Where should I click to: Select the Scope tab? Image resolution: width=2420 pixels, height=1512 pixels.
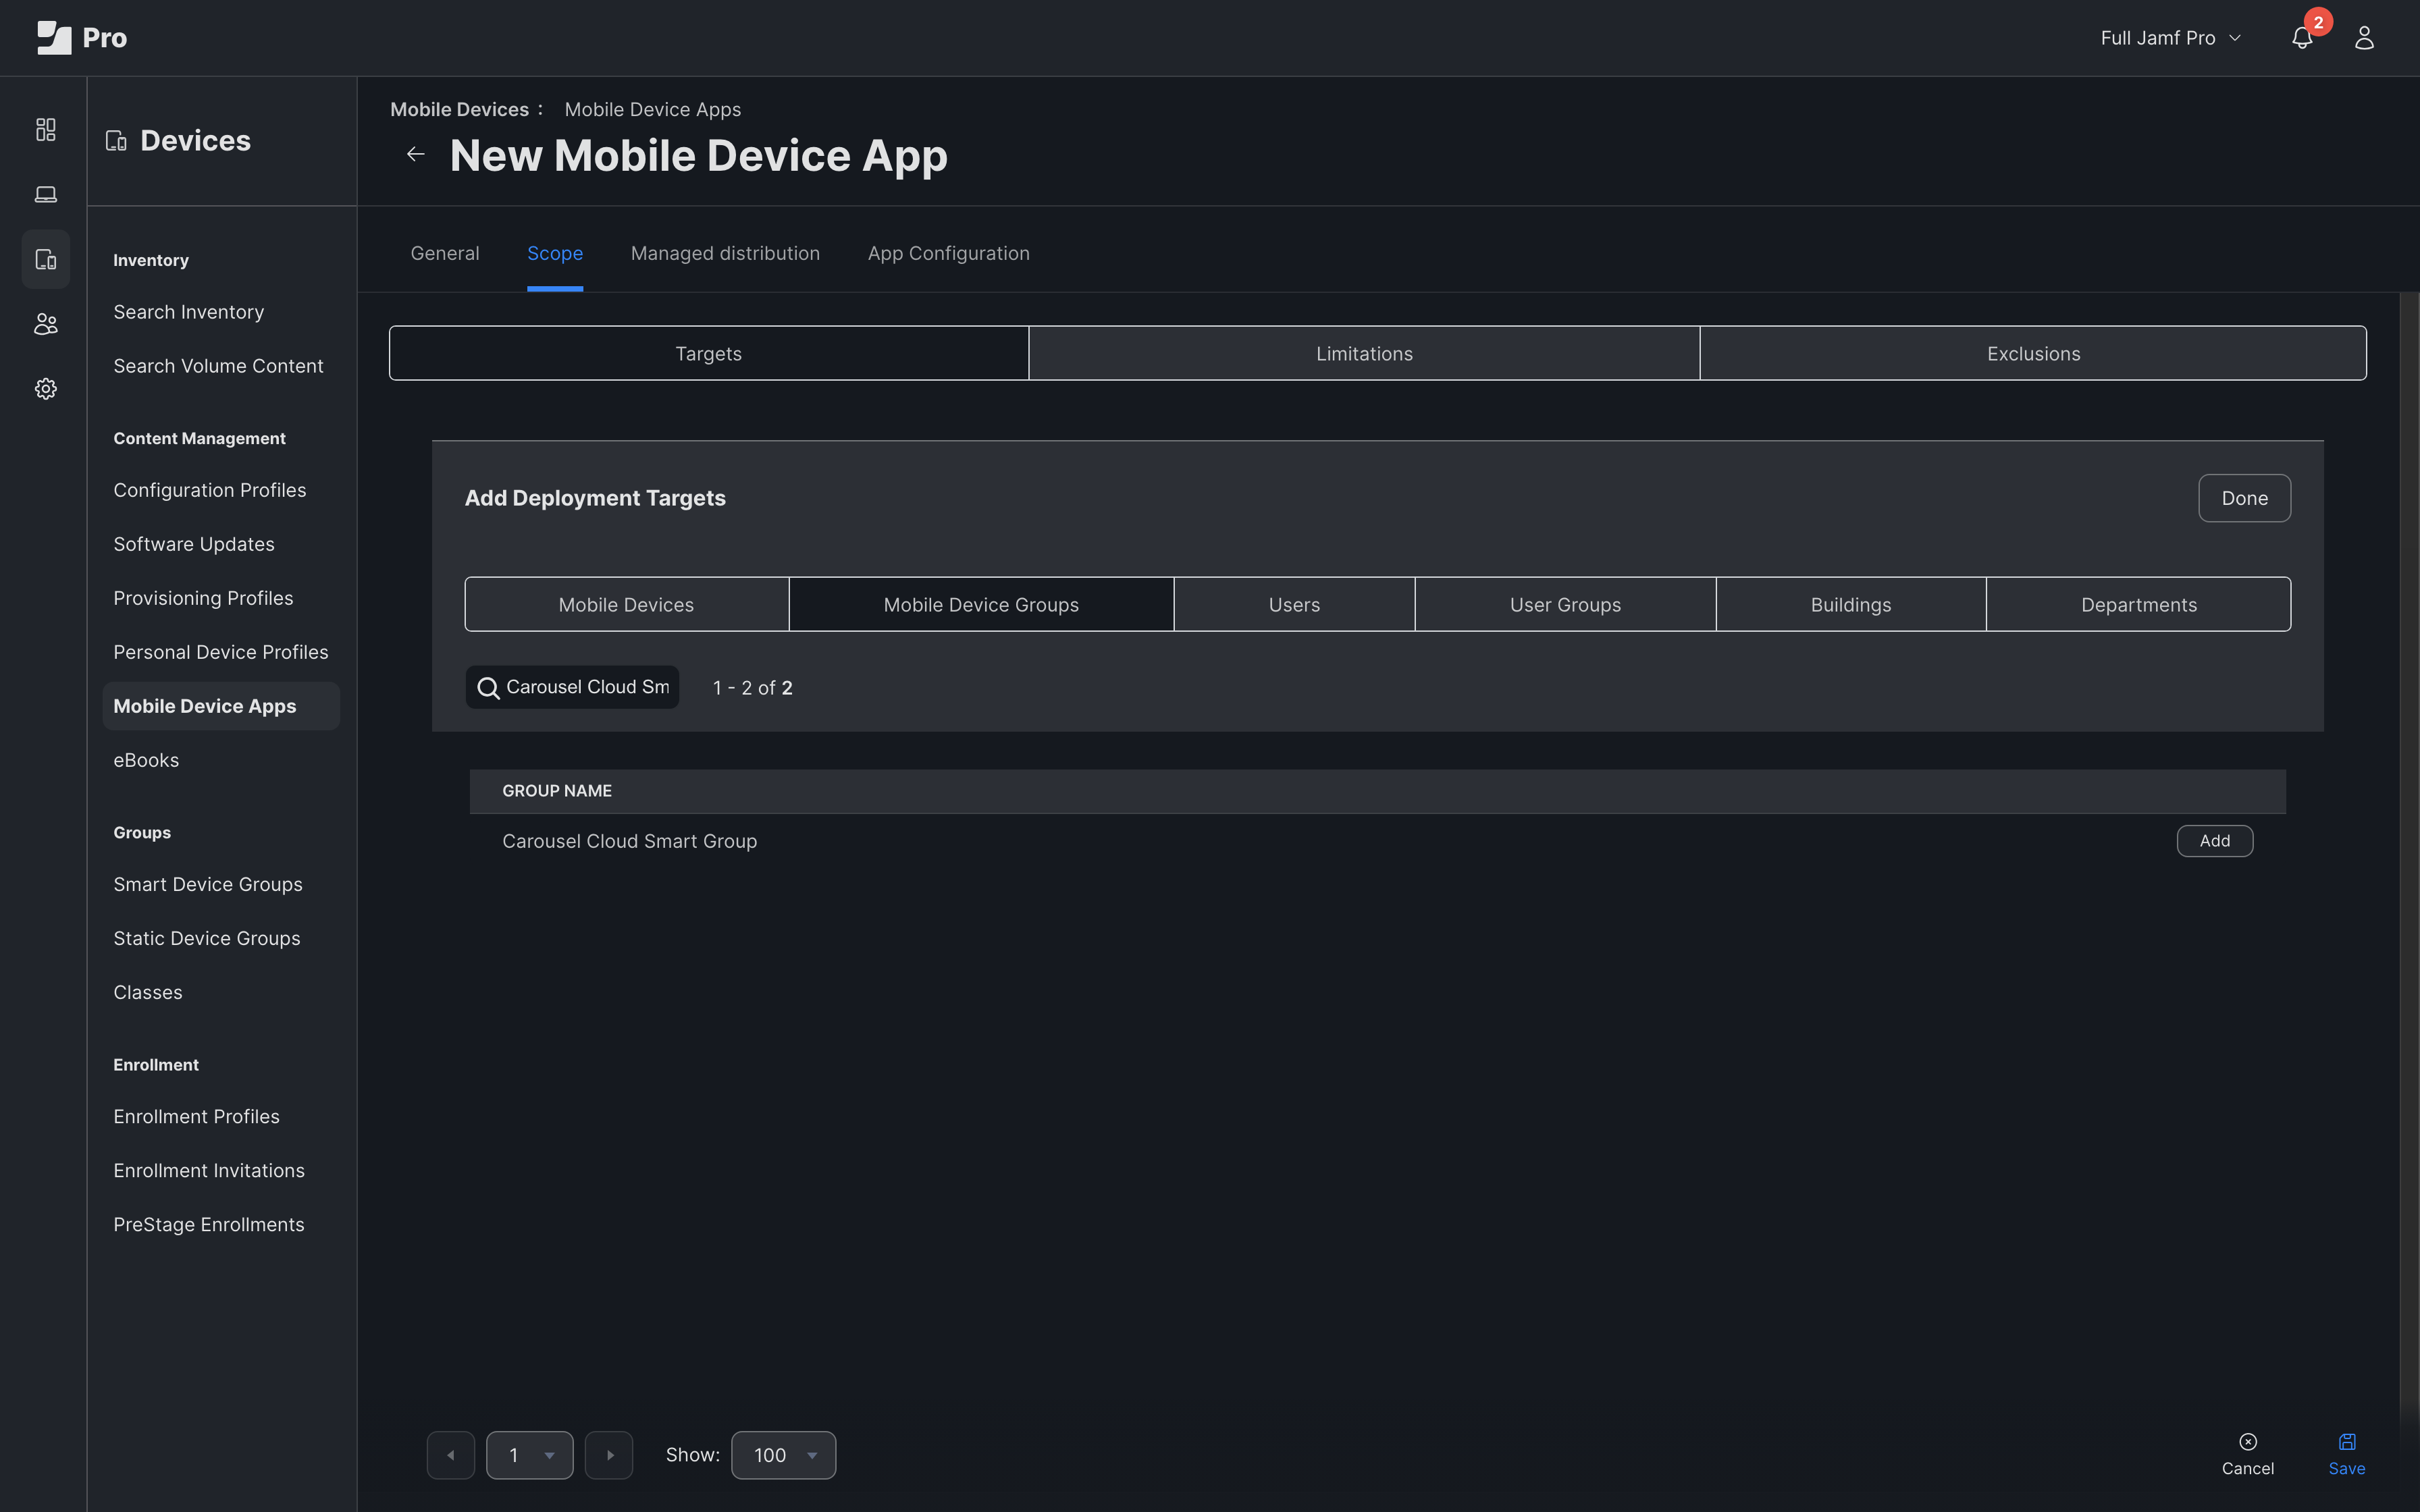point(555,253)
